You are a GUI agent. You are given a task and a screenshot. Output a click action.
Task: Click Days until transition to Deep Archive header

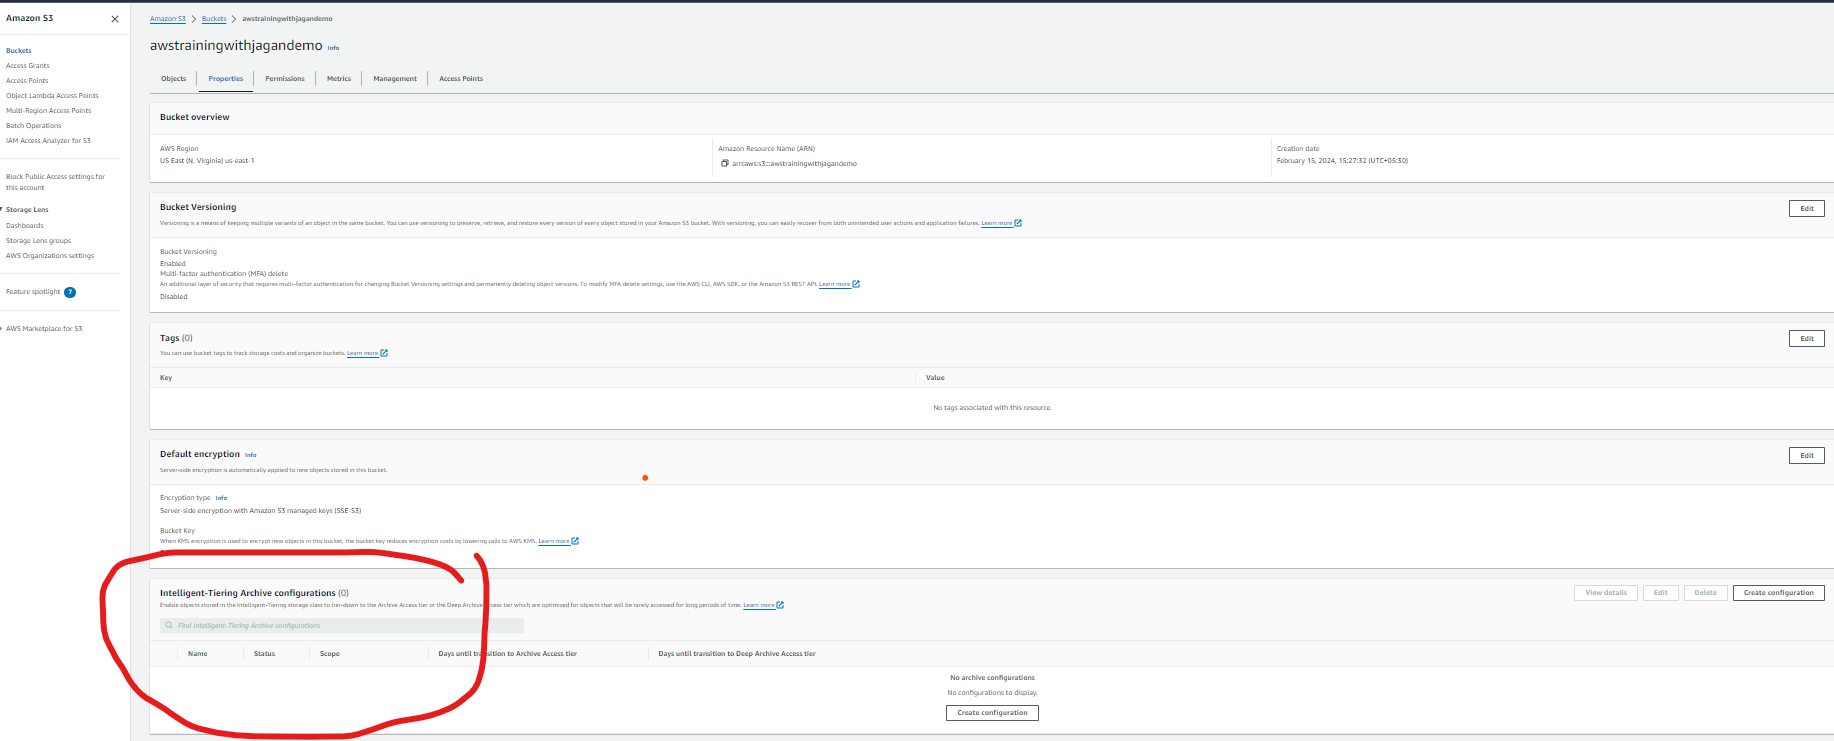pos(737,654)
